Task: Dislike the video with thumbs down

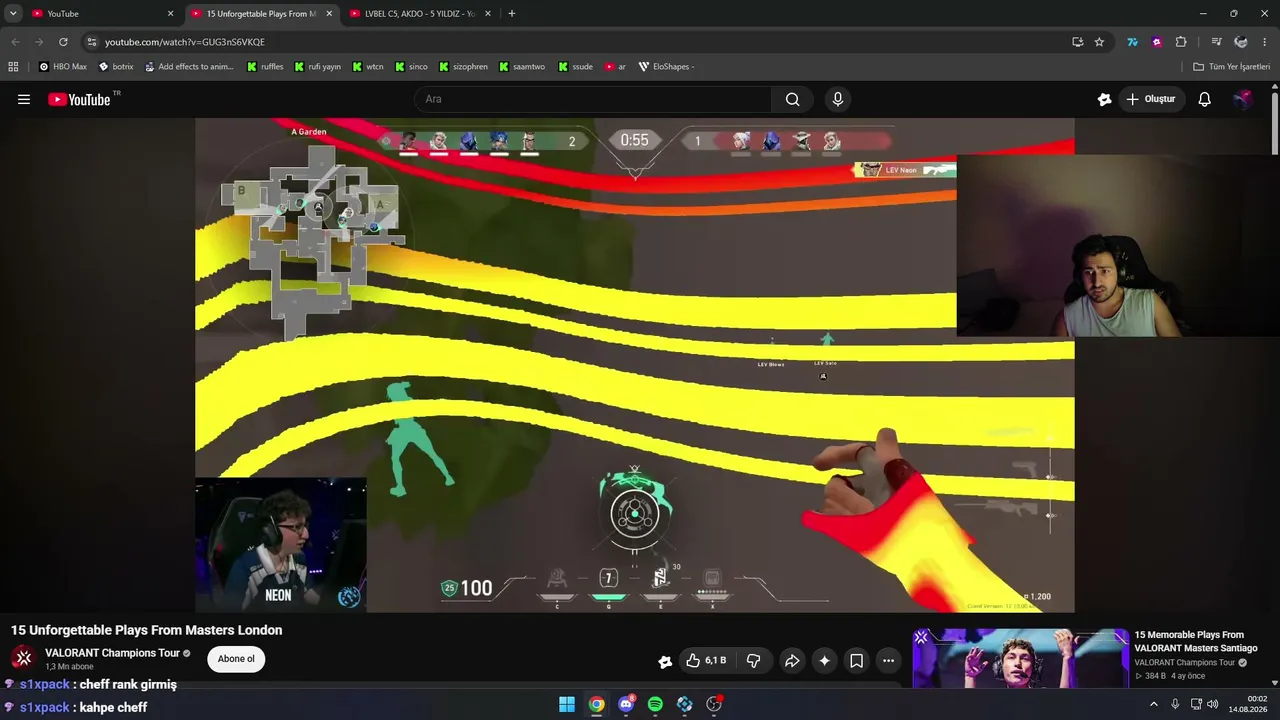Action: pyautogui.click(x=754, y=661)
